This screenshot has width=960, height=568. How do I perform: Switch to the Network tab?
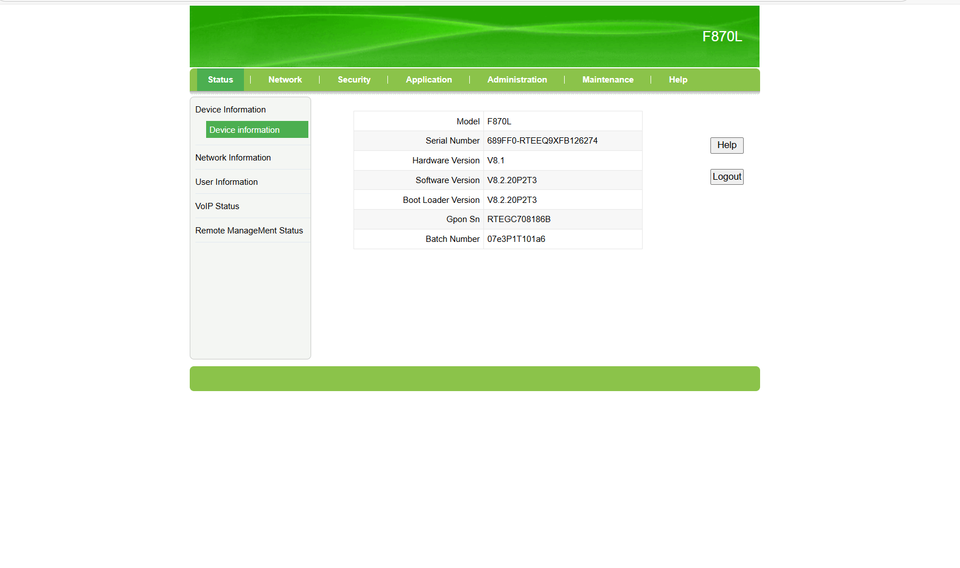(x=285, y=80)
